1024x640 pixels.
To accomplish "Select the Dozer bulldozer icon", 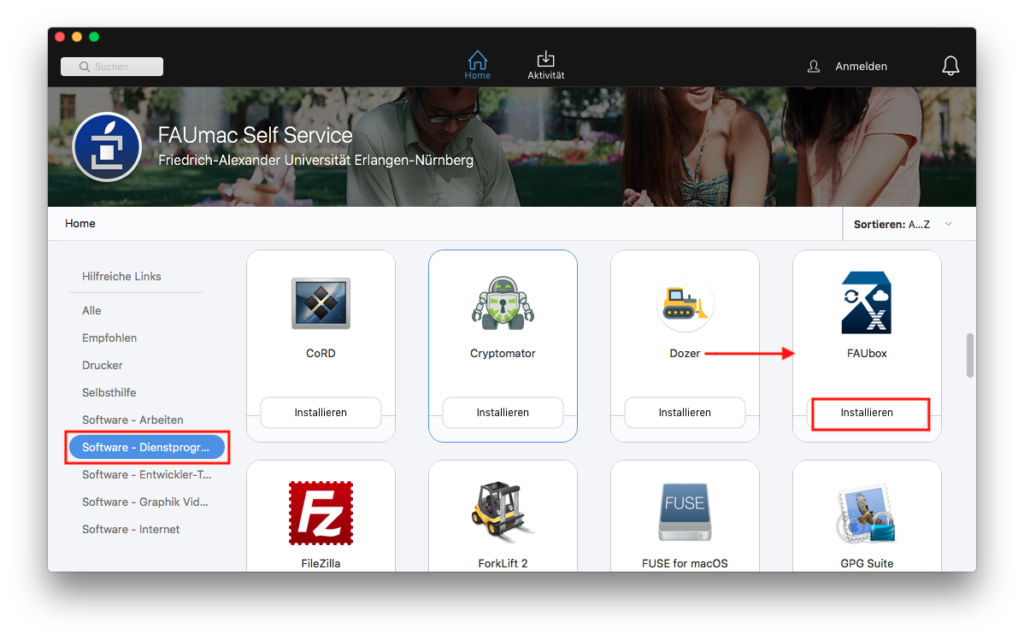I will tap(684, 305).
